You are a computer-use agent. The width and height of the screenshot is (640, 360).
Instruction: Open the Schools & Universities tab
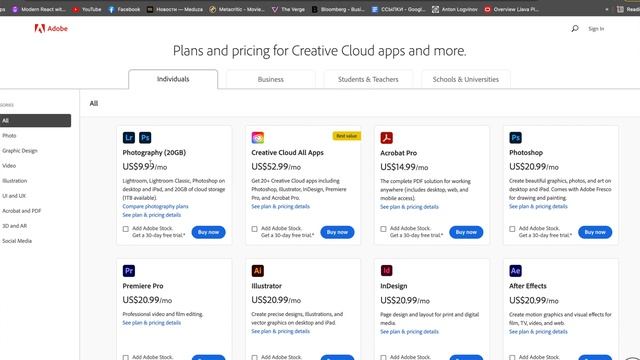point(466,79)
